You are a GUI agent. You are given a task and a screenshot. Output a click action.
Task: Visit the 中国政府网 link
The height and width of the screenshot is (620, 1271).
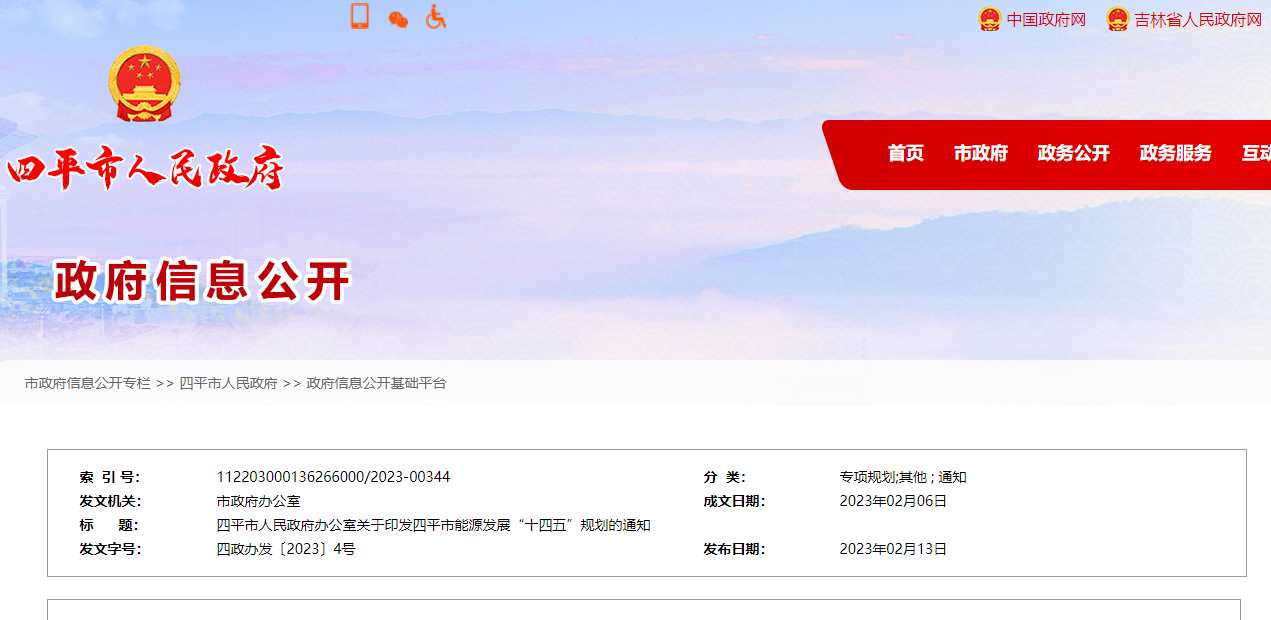1043,18
